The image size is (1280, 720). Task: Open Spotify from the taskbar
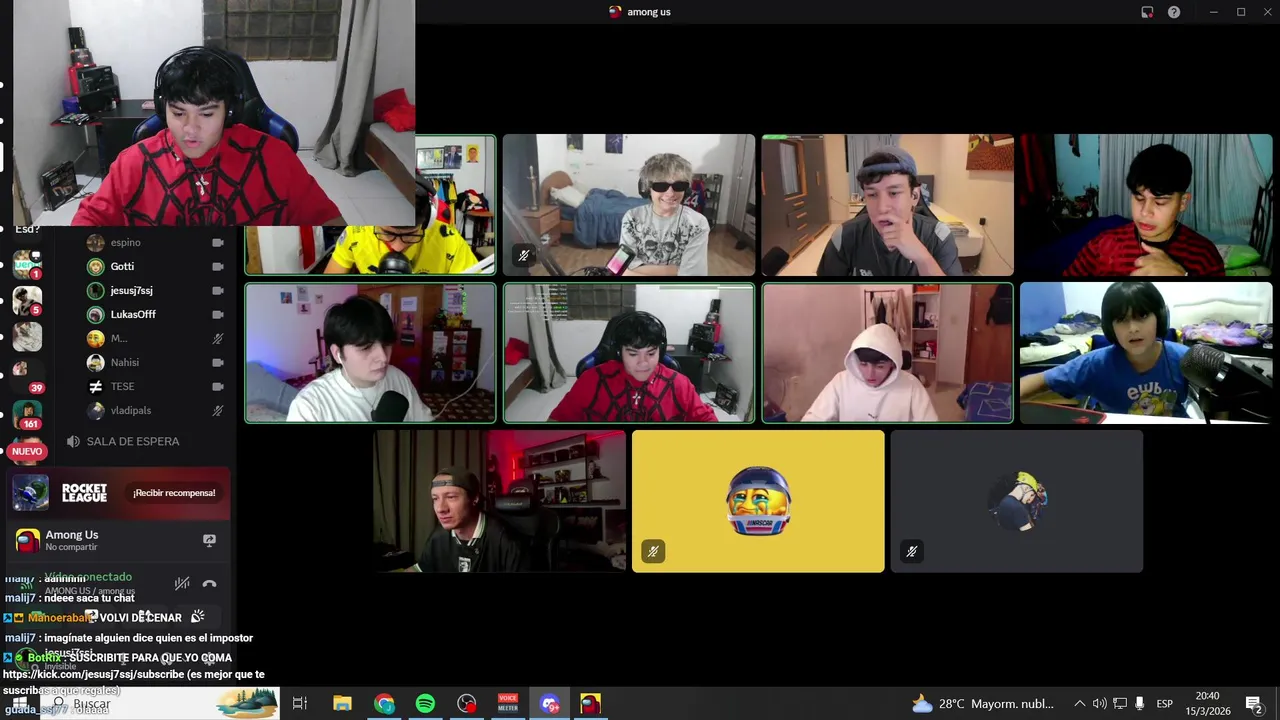click(x=425, y=704)
